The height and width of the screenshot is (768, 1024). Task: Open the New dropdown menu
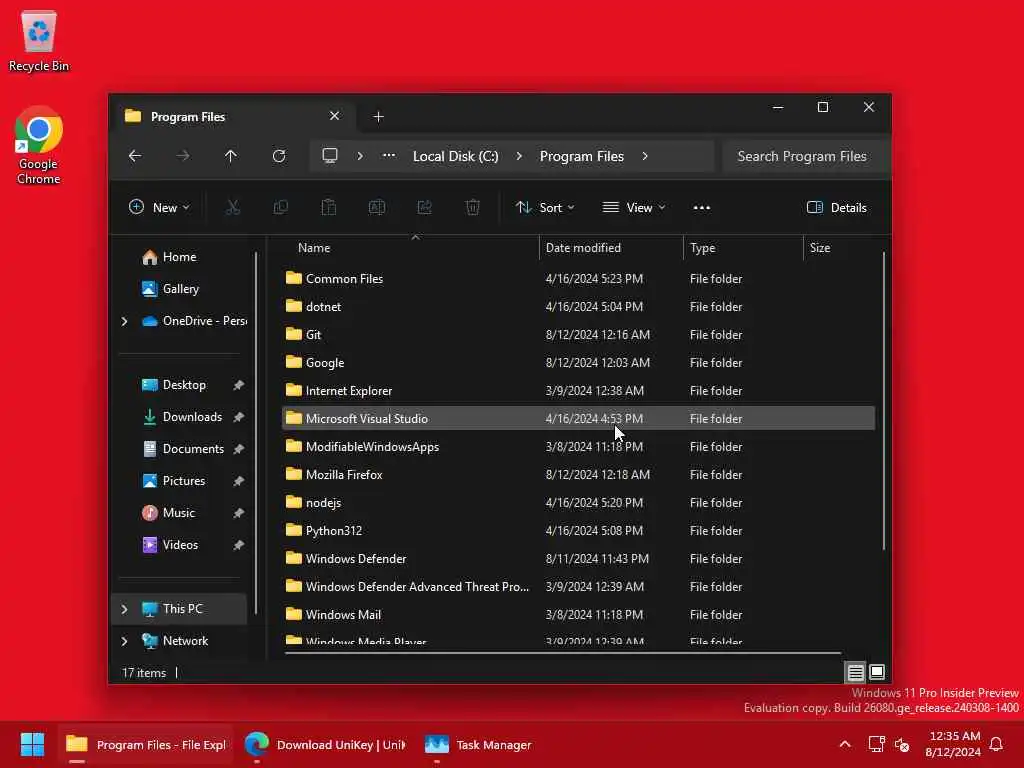(159, 208)
